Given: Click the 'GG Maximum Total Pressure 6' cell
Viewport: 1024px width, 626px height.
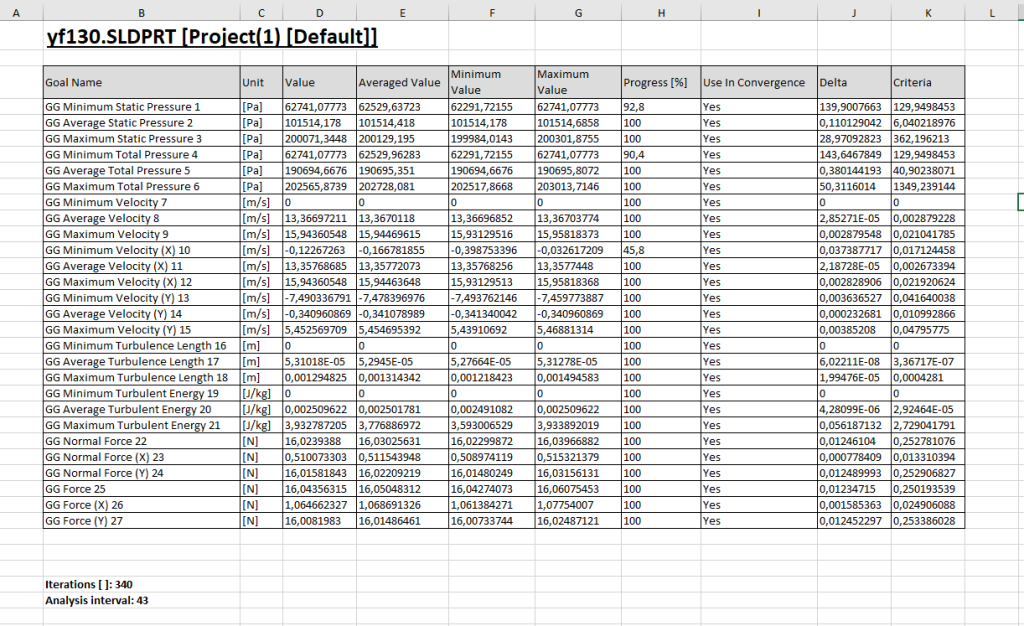Looking at the screenshot, I should [x=142, y=187].
